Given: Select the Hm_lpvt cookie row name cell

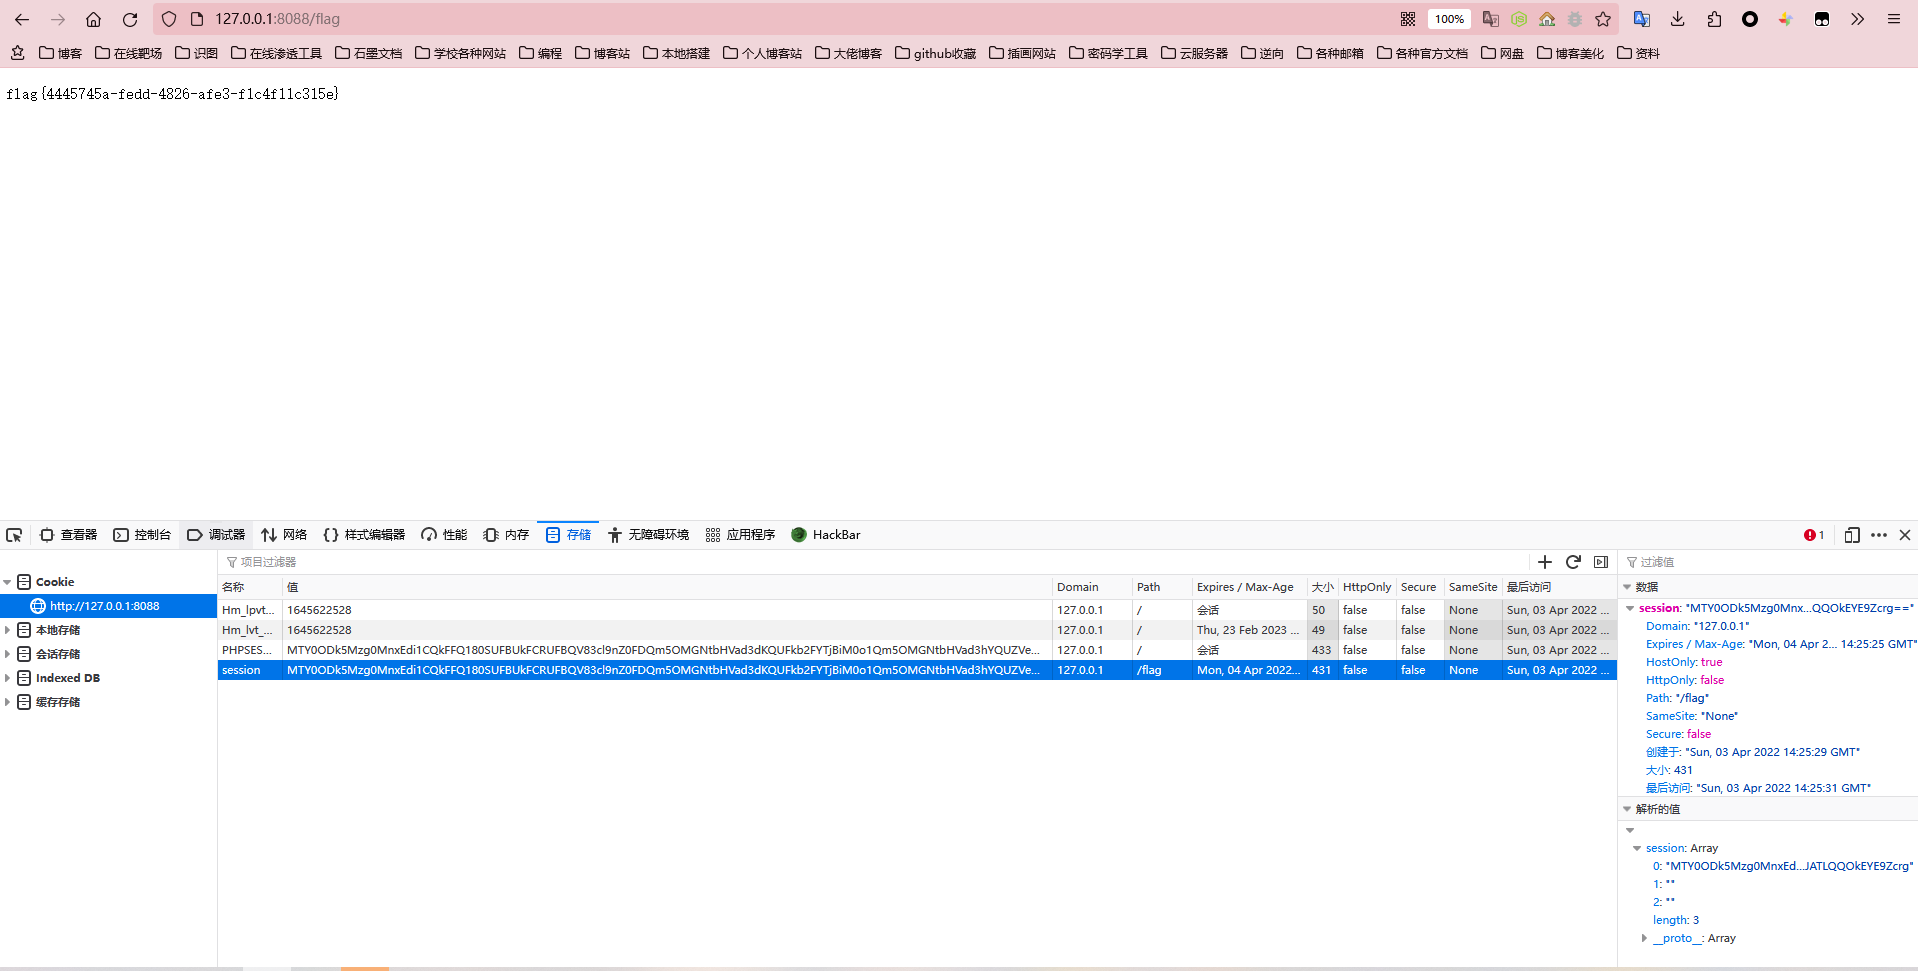Looking at the screenshot, I should [250, 610].
